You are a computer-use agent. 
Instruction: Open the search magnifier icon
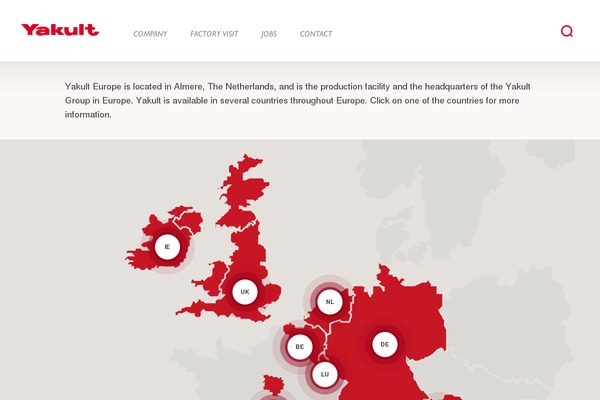click(x=567, y=31)
